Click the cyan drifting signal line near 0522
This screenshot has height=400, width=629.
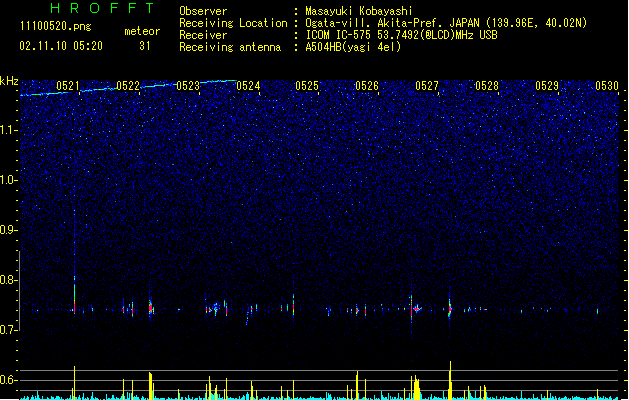[128, 88]
